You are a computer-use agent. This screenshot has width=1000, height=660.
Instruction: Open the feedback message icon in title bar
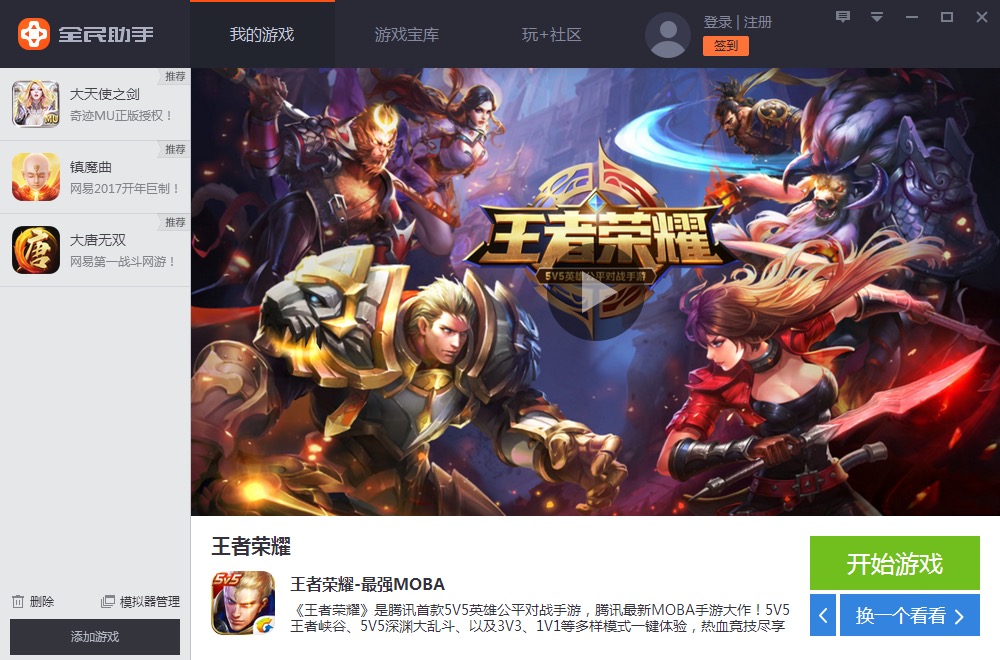click(x=842, y=17)
